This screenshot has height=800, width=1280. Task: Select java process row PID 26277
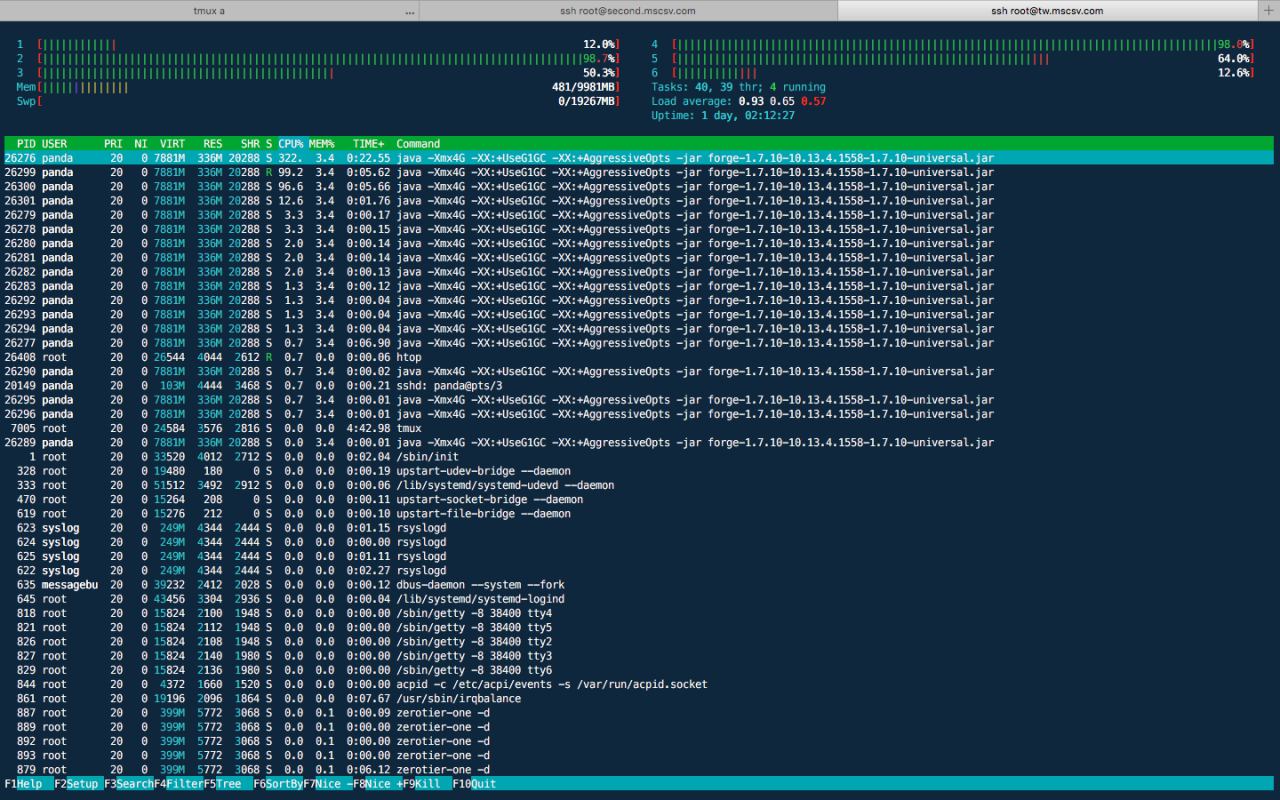[x=639, y=343]
